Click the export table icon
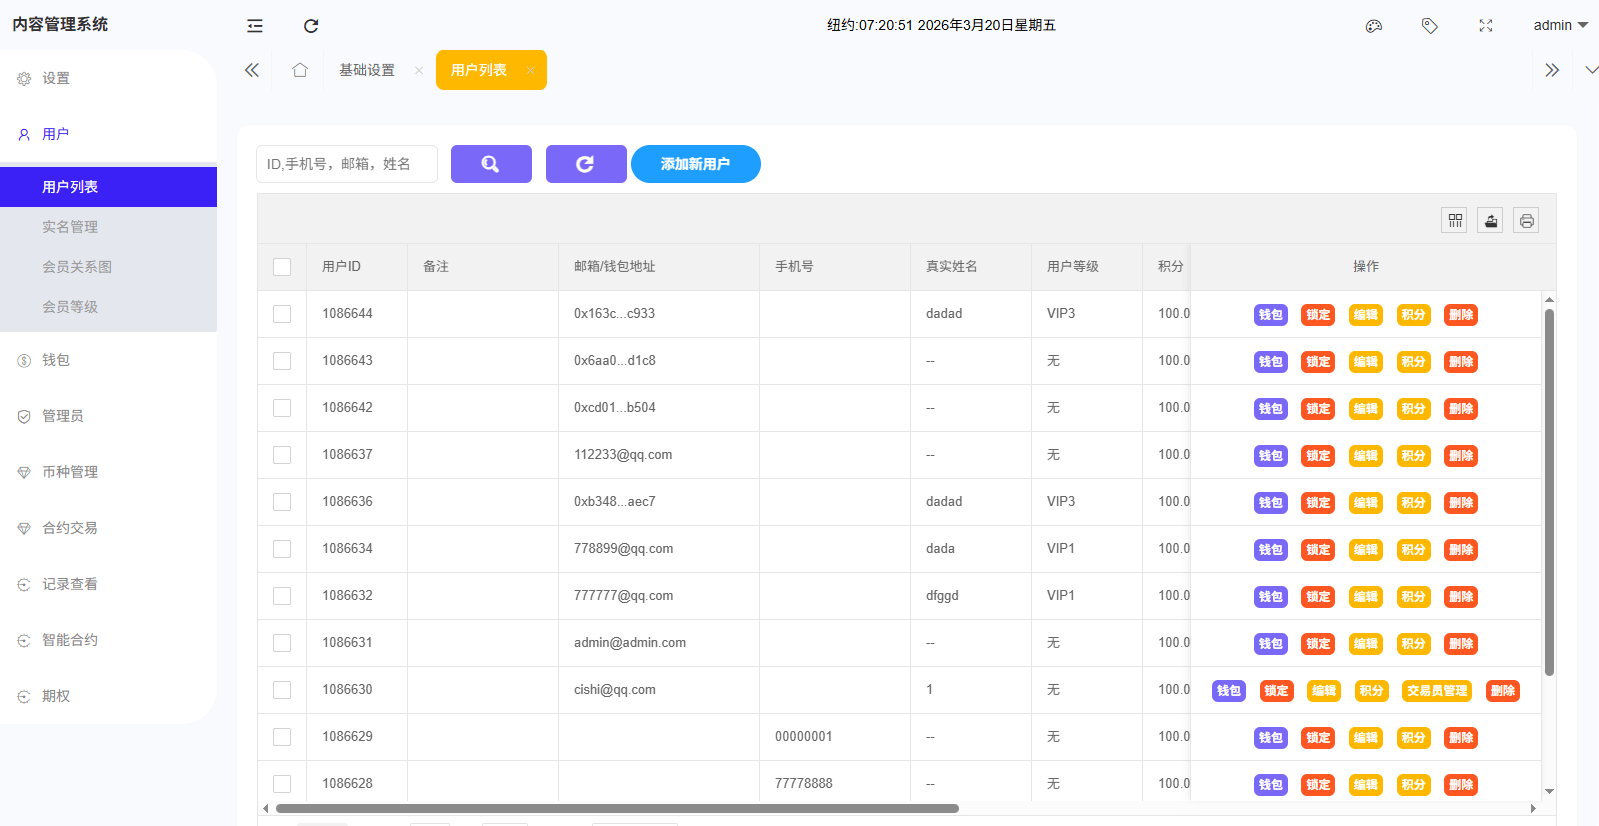This screenshot has height=826, width=1599. click(x=1491, y=221)
